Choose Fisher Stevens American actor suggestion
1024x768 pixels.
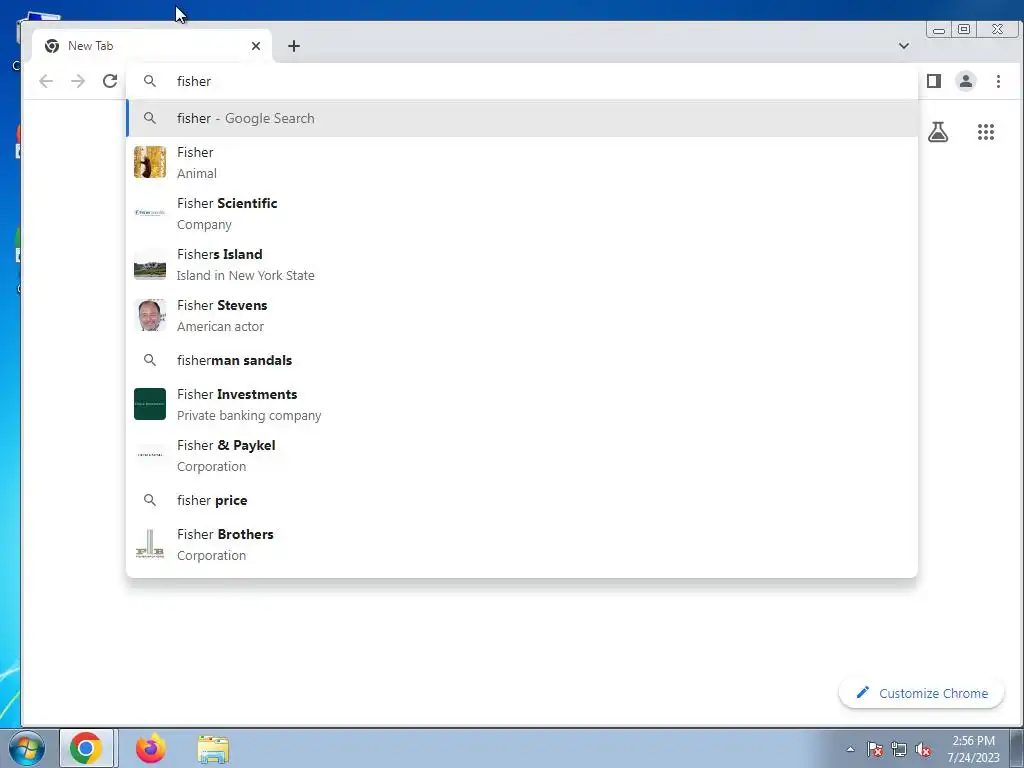coord(522,315)
